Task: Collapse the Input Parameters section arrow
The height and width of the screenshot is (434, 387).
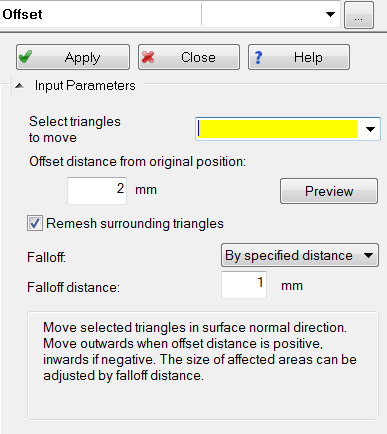Action: click(x=20, y=86)
